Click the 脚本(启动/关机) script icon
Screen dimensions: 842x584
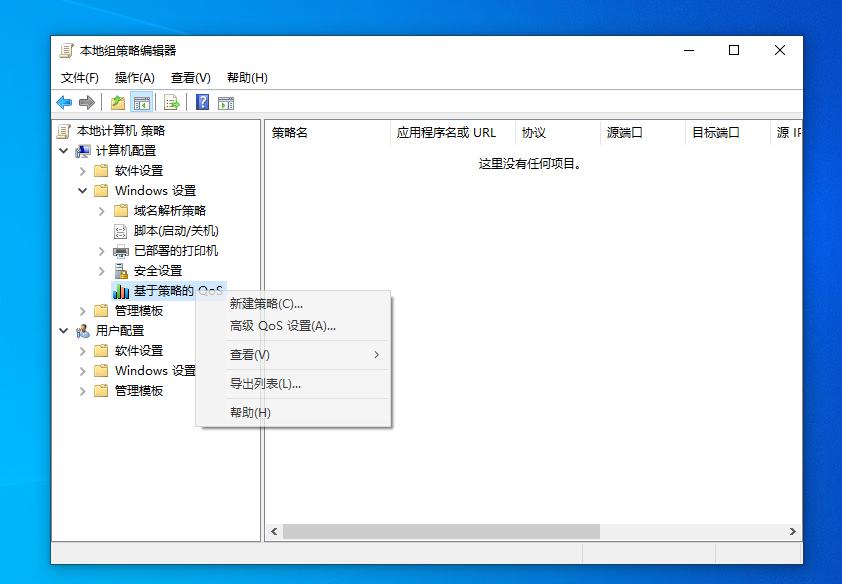pyautogui.click(x=120, y=230)
